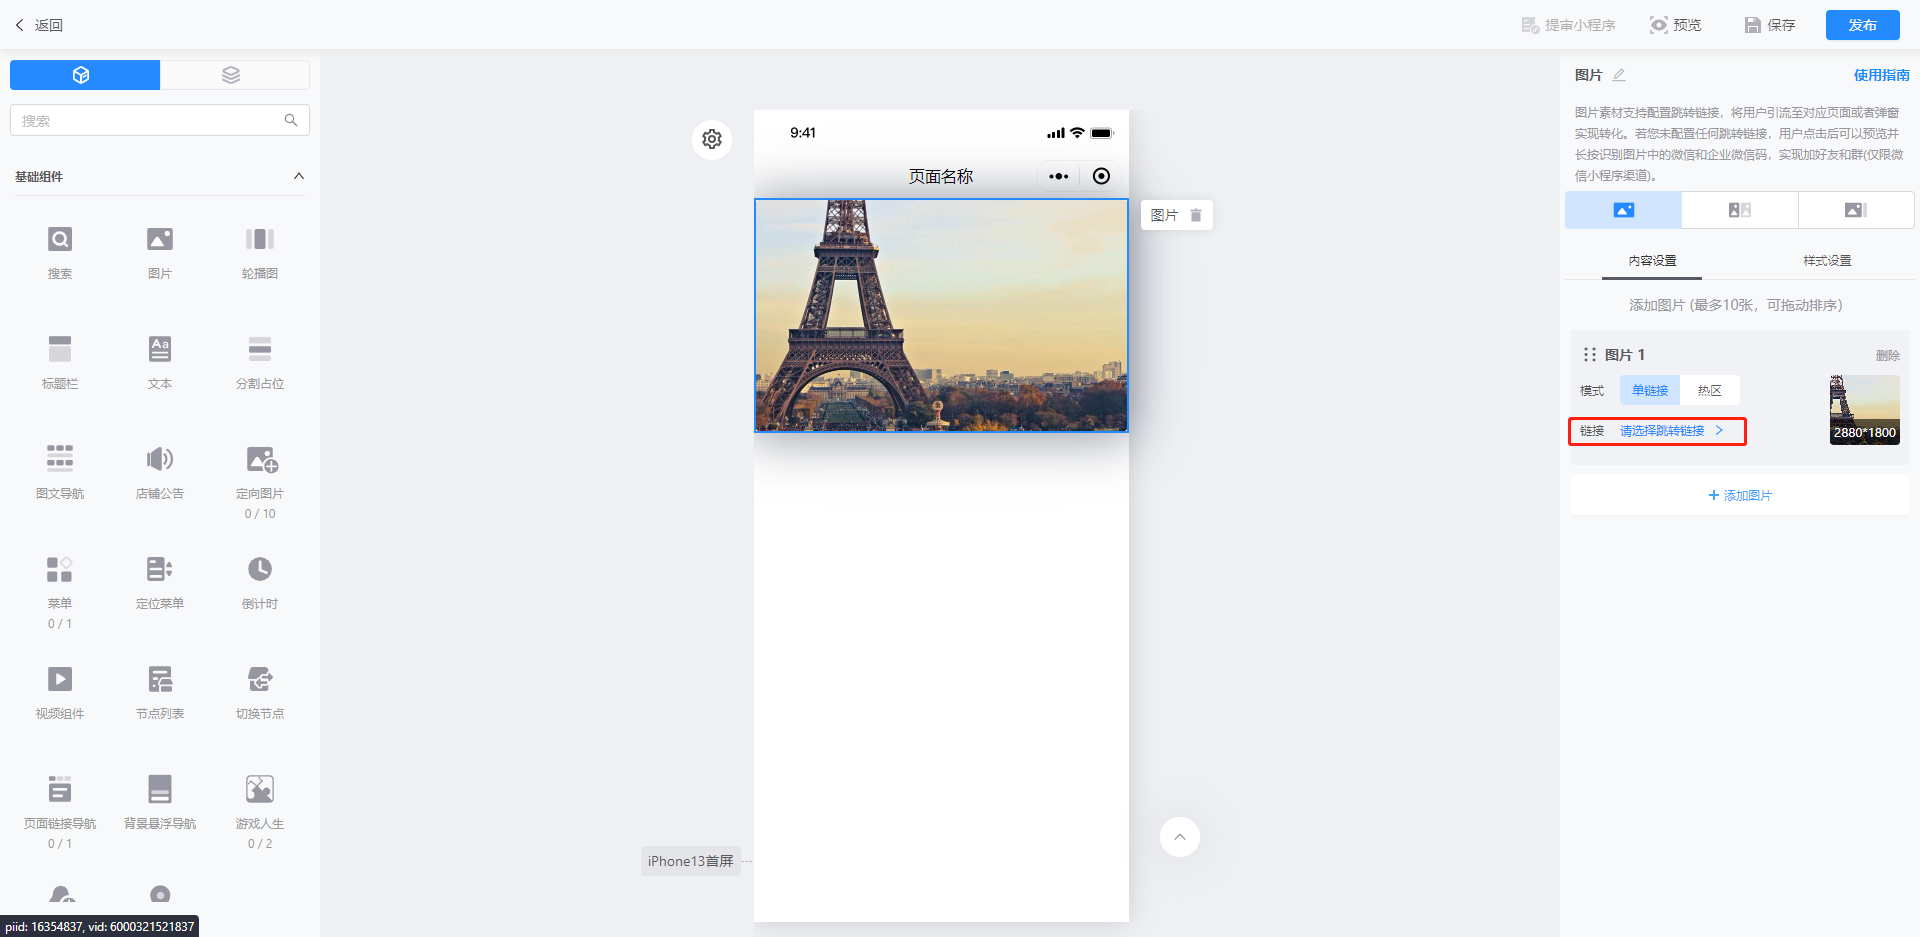Image resolution: width=1920 pixels, height=937 pixels.
Task: Select the Eiffel Tower image on canvas
Action: point(941,315)
